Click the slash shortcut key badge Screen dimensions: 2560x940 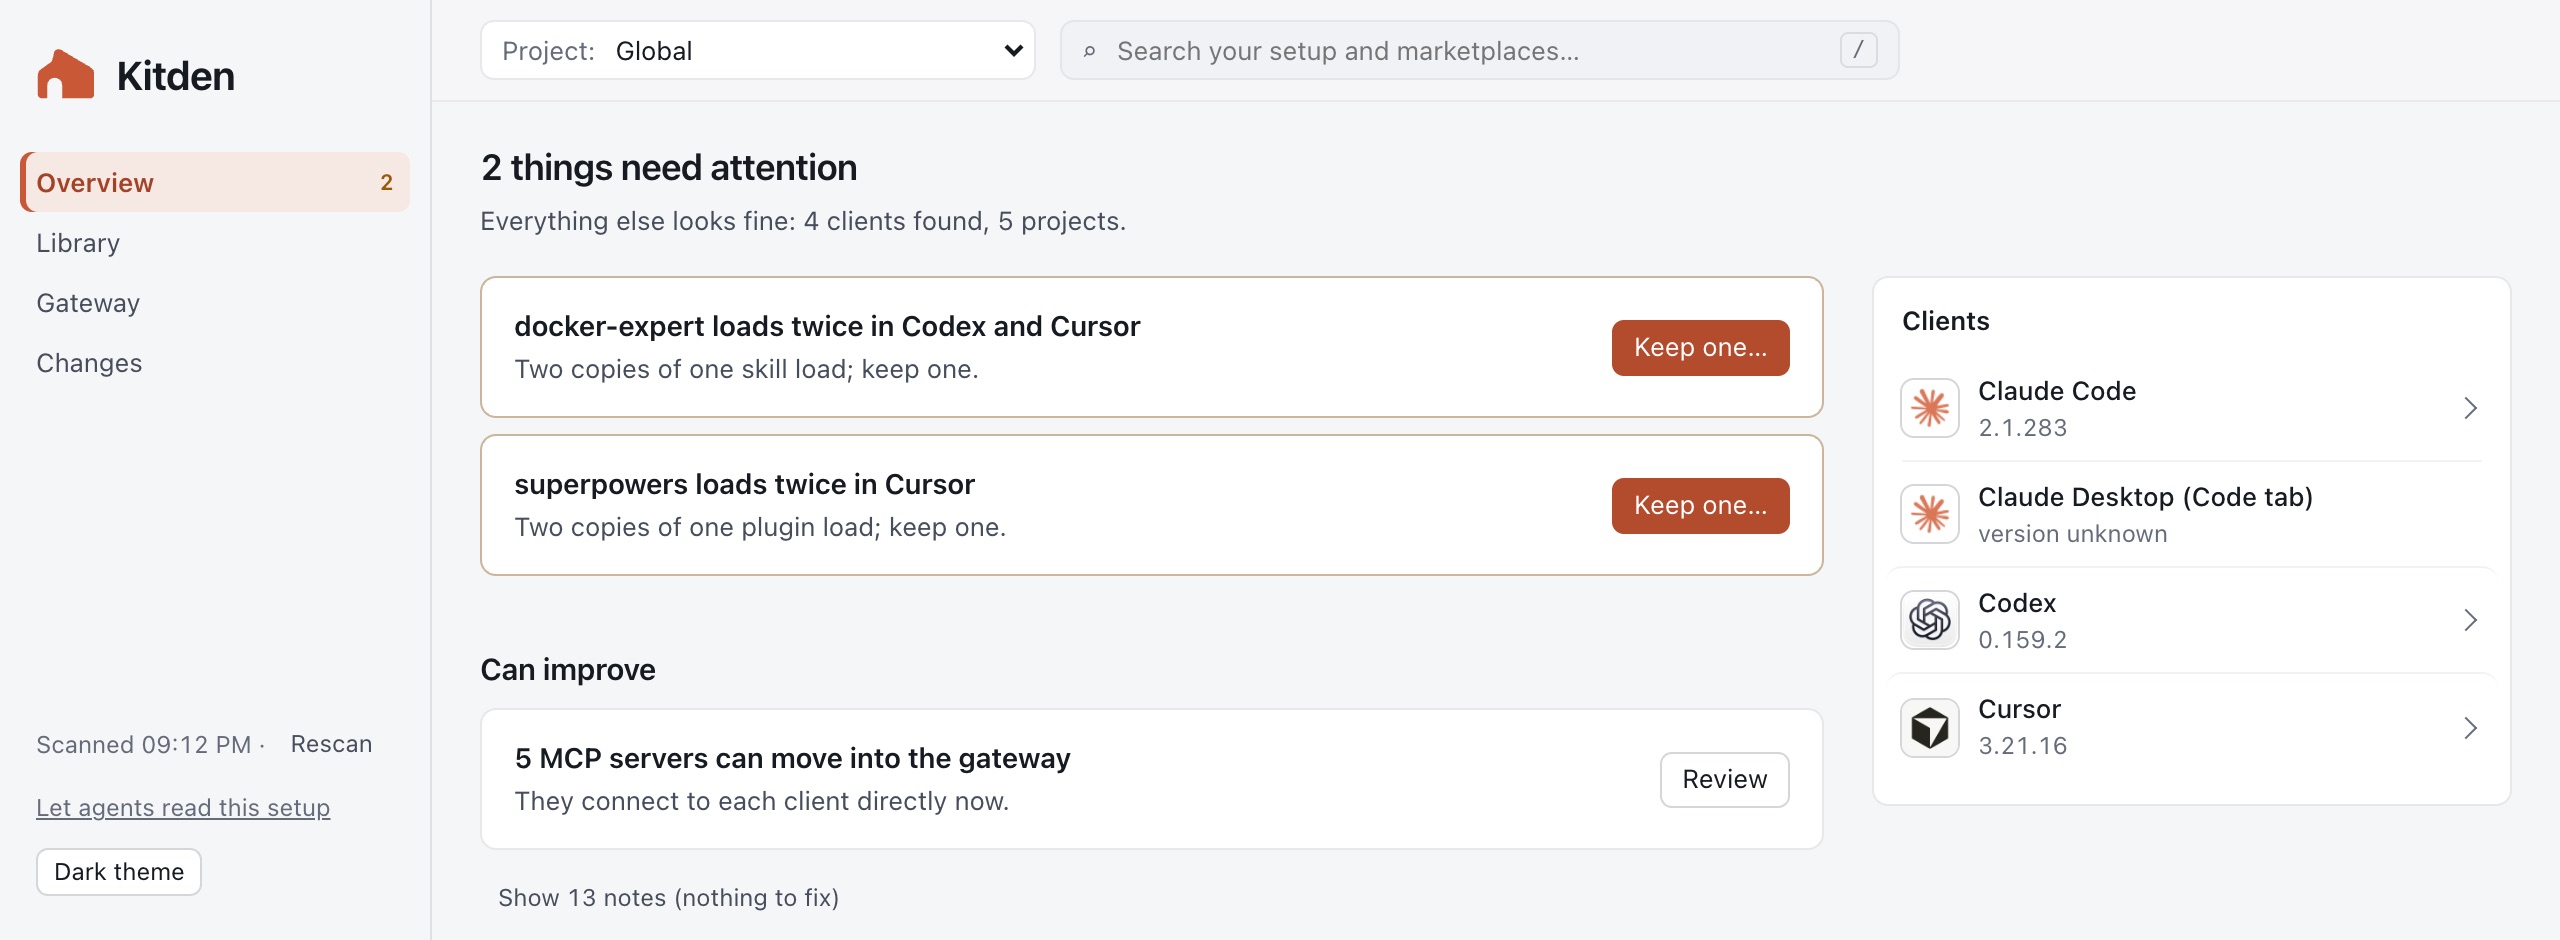(1858, 50)
